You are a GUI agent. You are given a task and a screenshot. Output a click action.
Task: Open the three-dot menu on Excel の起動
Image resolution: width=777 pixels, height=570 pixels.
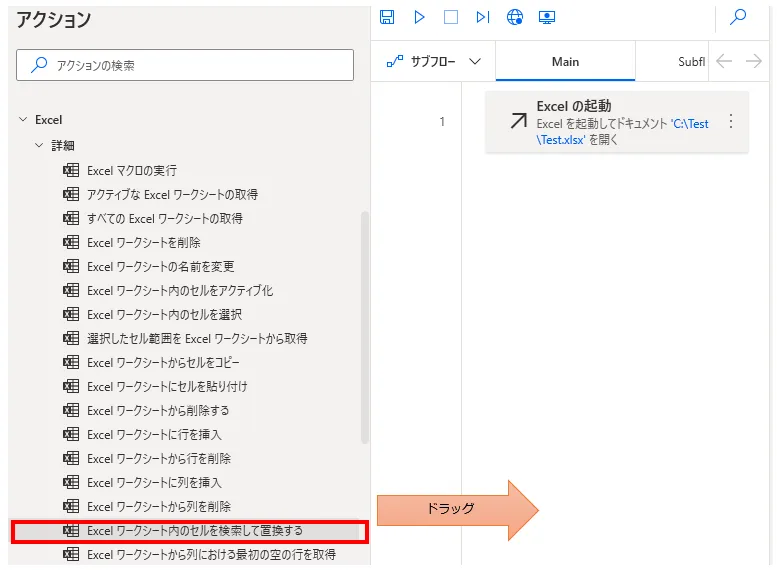[x=730, y=121]
